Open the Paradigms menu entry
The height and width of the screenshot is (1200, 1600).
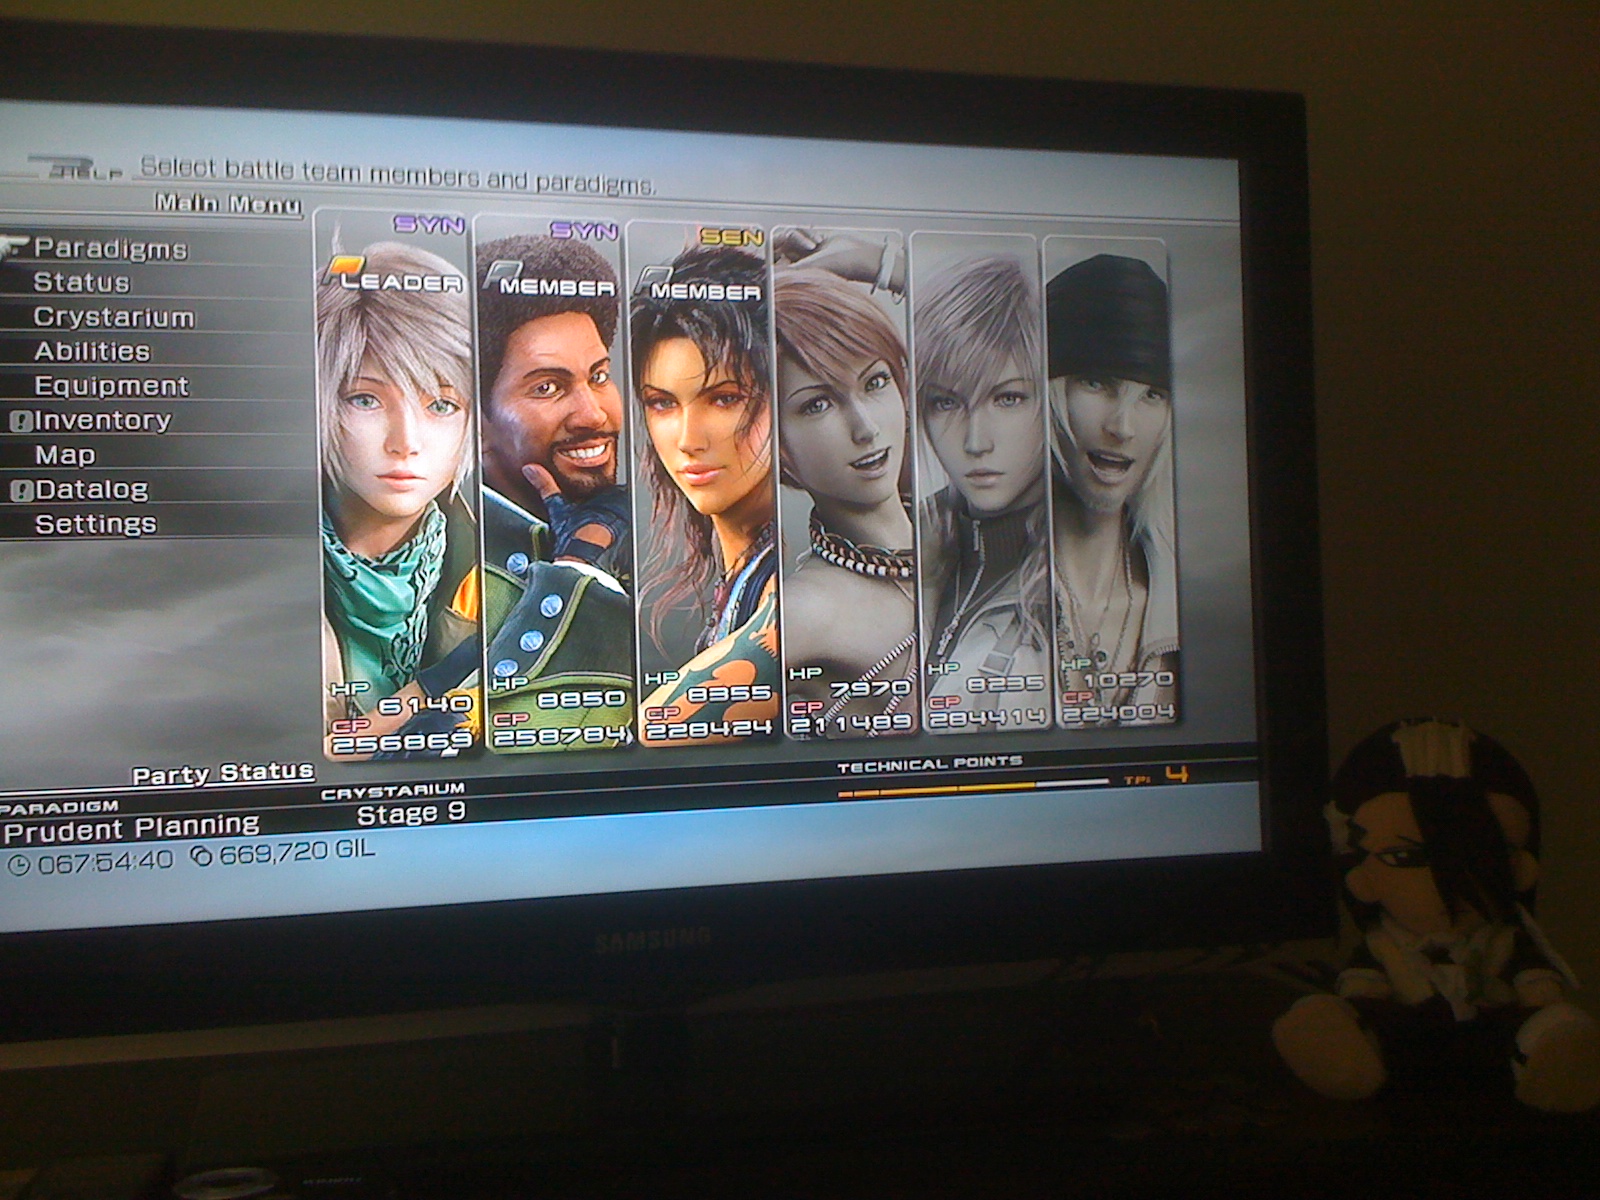coord(110,248)
